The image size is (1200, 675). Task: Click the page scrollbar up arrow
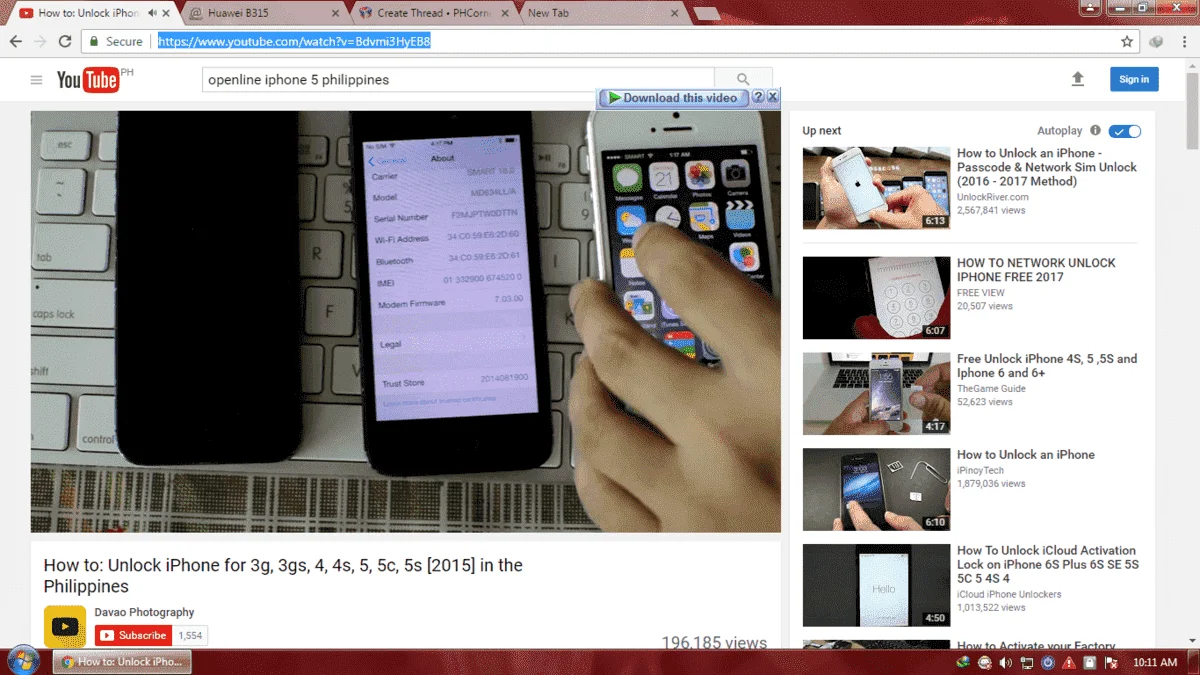[1192, 64]
